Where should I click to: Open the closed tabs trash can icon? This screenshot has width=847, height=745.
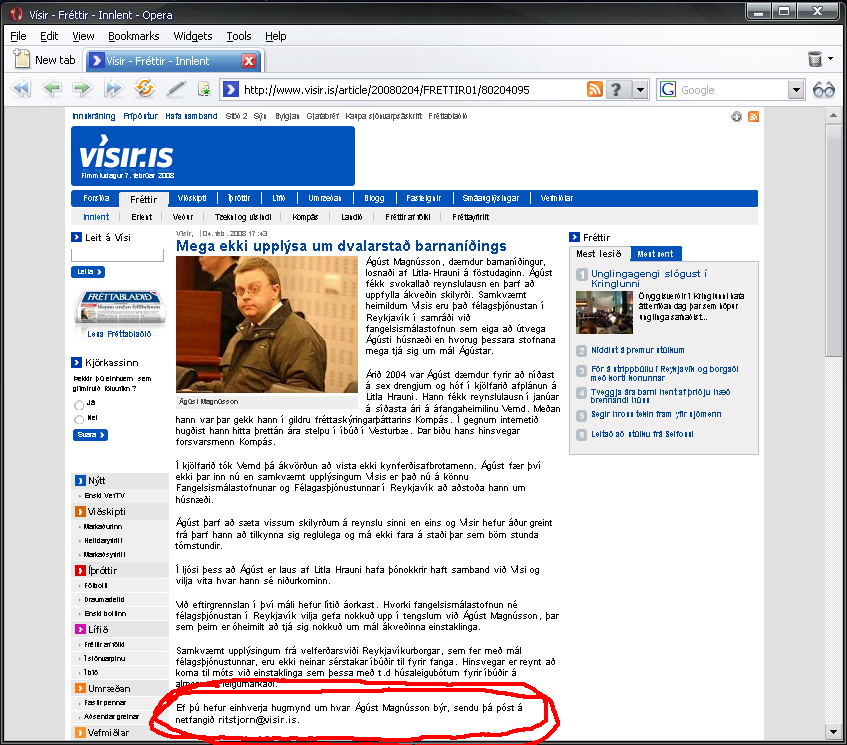[x=815, y=59]
